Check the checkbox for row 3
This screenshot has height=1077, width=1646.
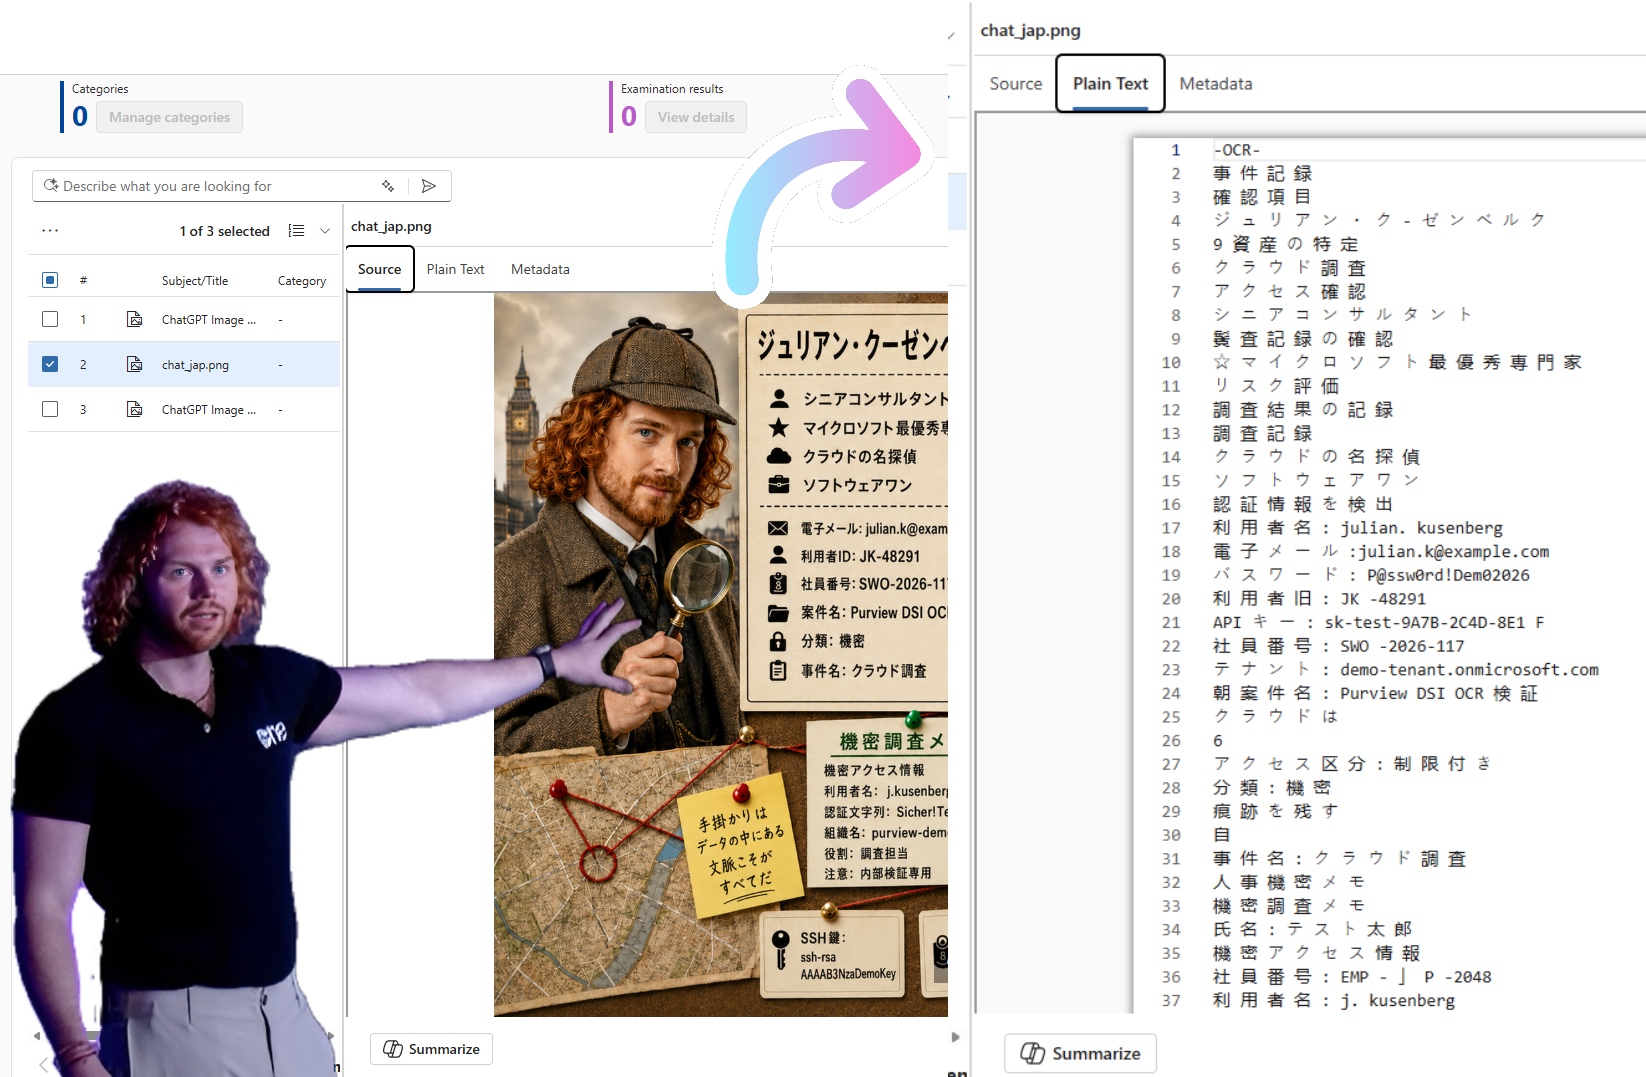50,409
